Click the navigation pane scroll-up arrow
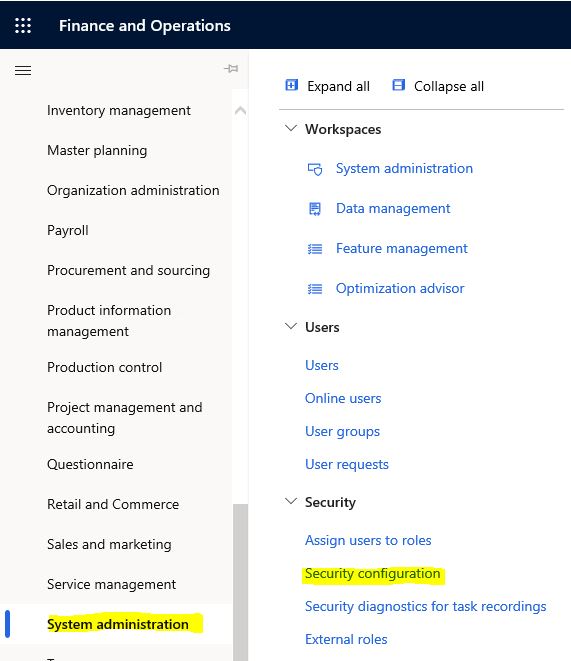The height and width of the screenshot is (661, 571). point(240,111)
